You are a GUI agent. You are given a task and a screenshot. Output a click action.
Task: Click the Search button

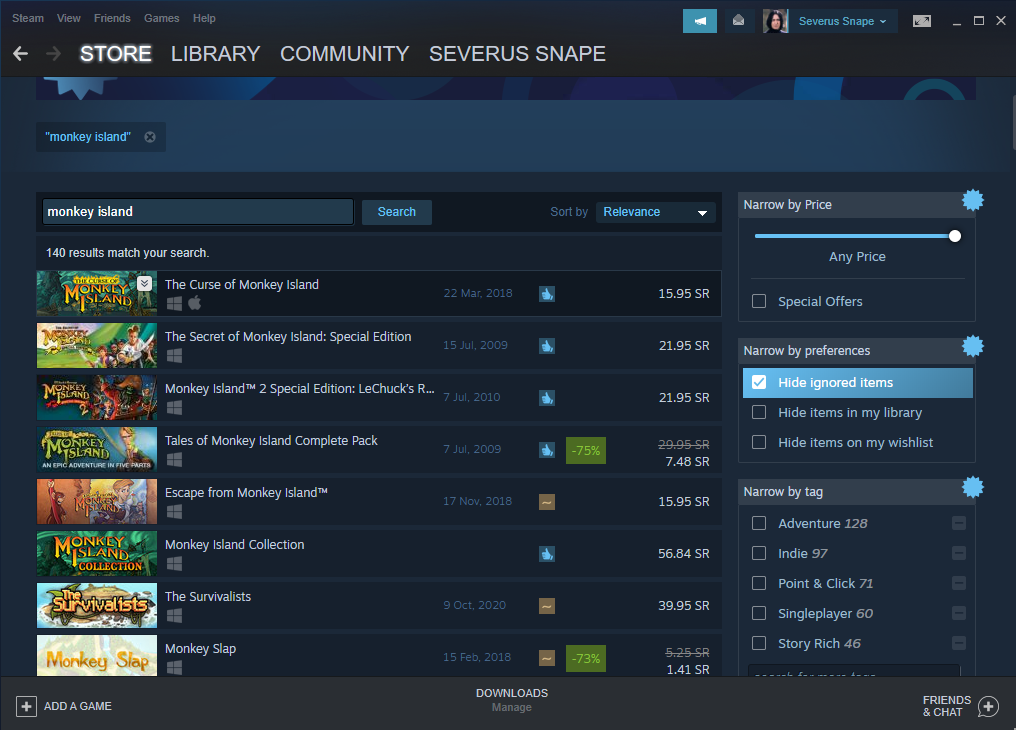click(x=397, y=212)
